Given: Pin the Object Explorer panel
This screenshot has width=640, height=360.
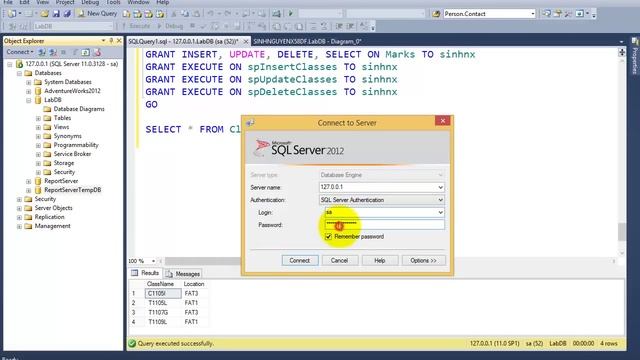Looking at the screenshot, I should click(x=111, y=41).
